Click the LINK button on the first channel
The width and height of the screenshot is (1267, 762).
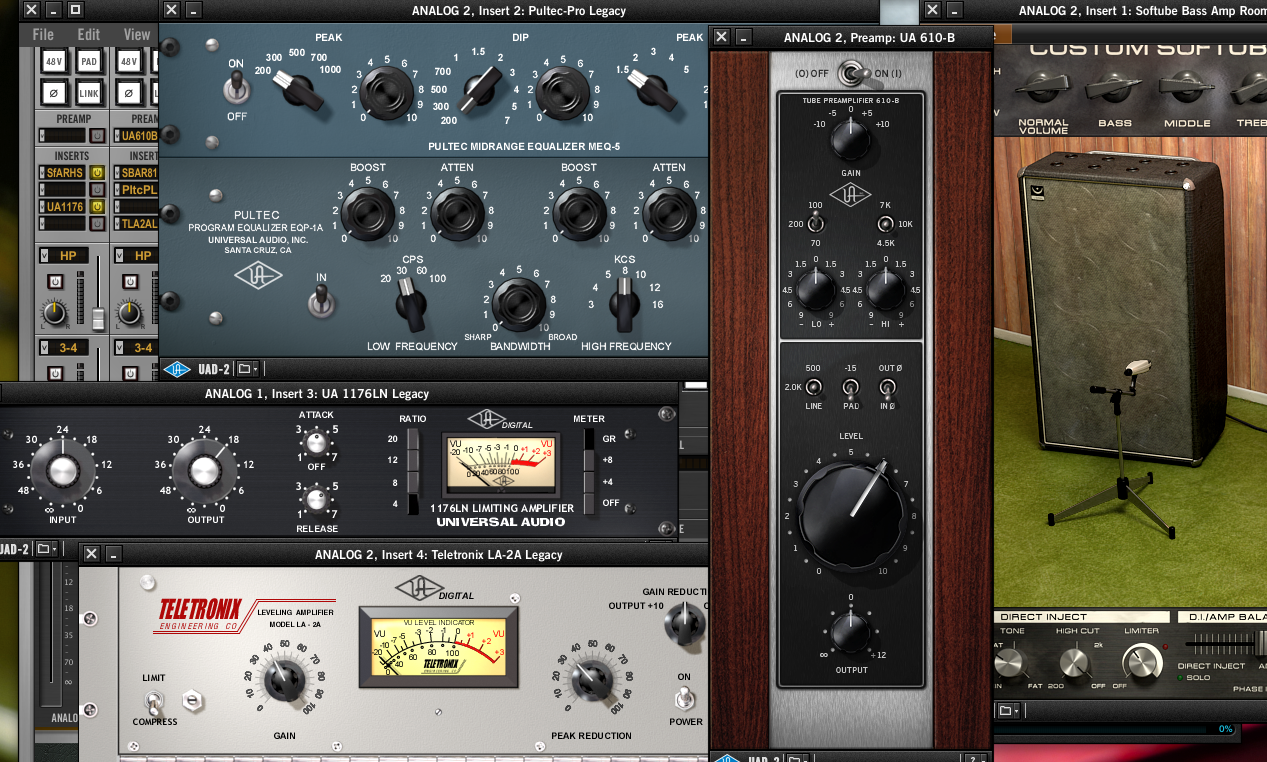(x=89, y=94)
